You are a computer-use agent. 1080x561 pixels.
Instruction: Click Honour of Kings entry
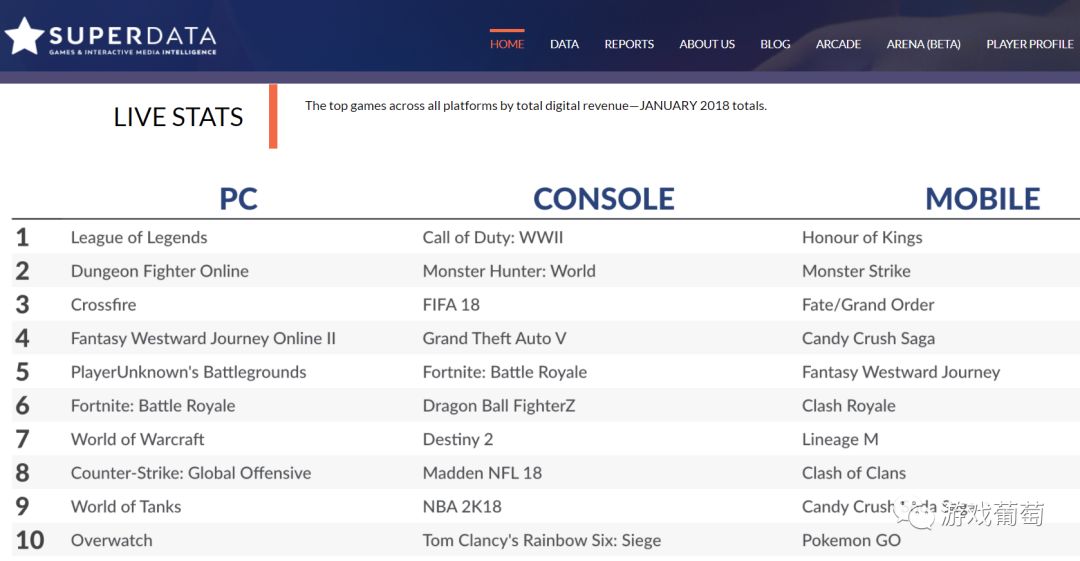[x=862, y=238]
